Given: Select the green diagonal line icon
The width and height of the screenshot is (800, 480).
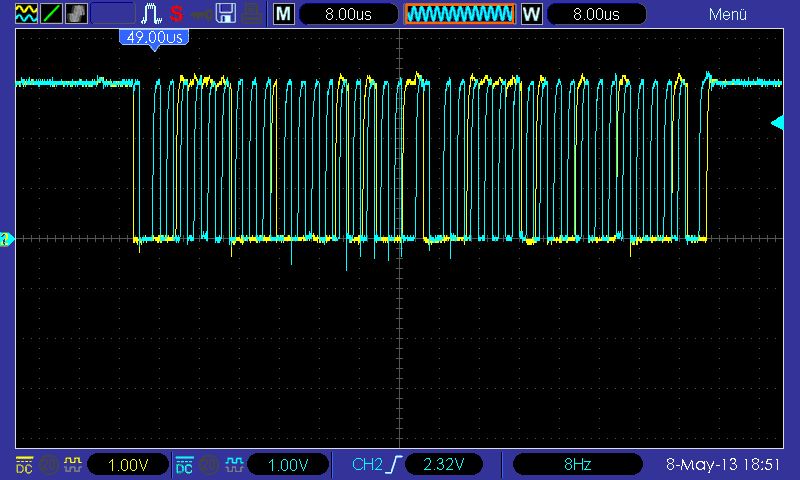Looking at the screenshot, I should click(50, 14).
